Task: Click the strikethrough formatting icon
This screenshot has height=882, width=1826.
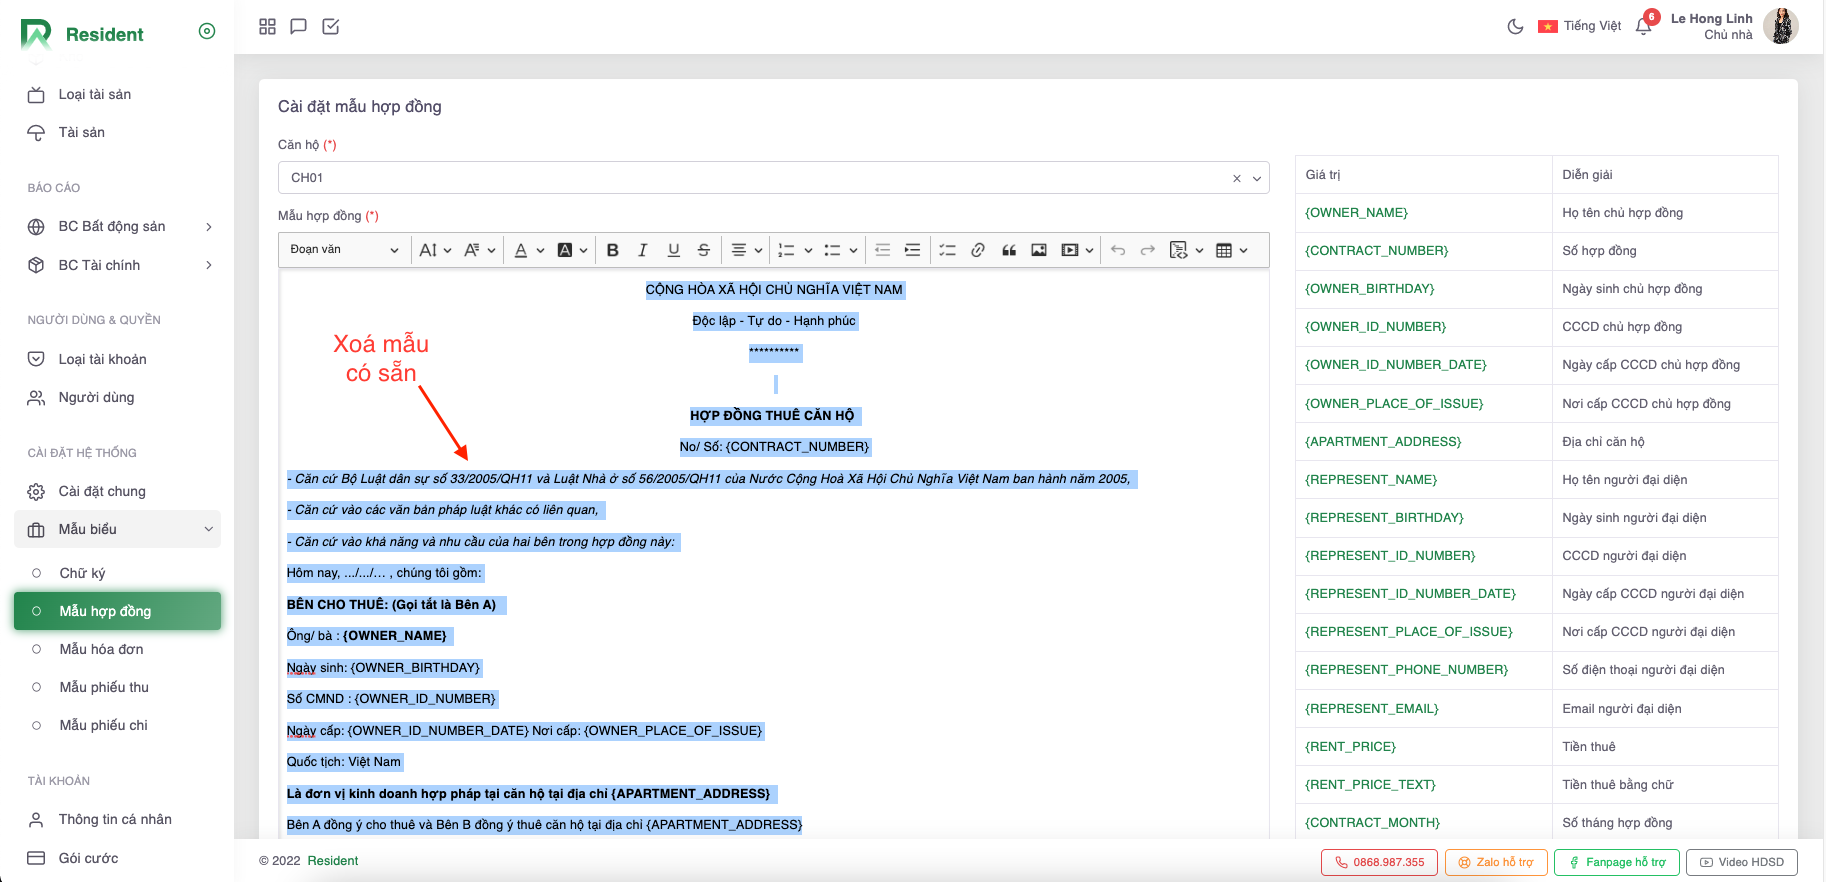Action: (704, 250)
